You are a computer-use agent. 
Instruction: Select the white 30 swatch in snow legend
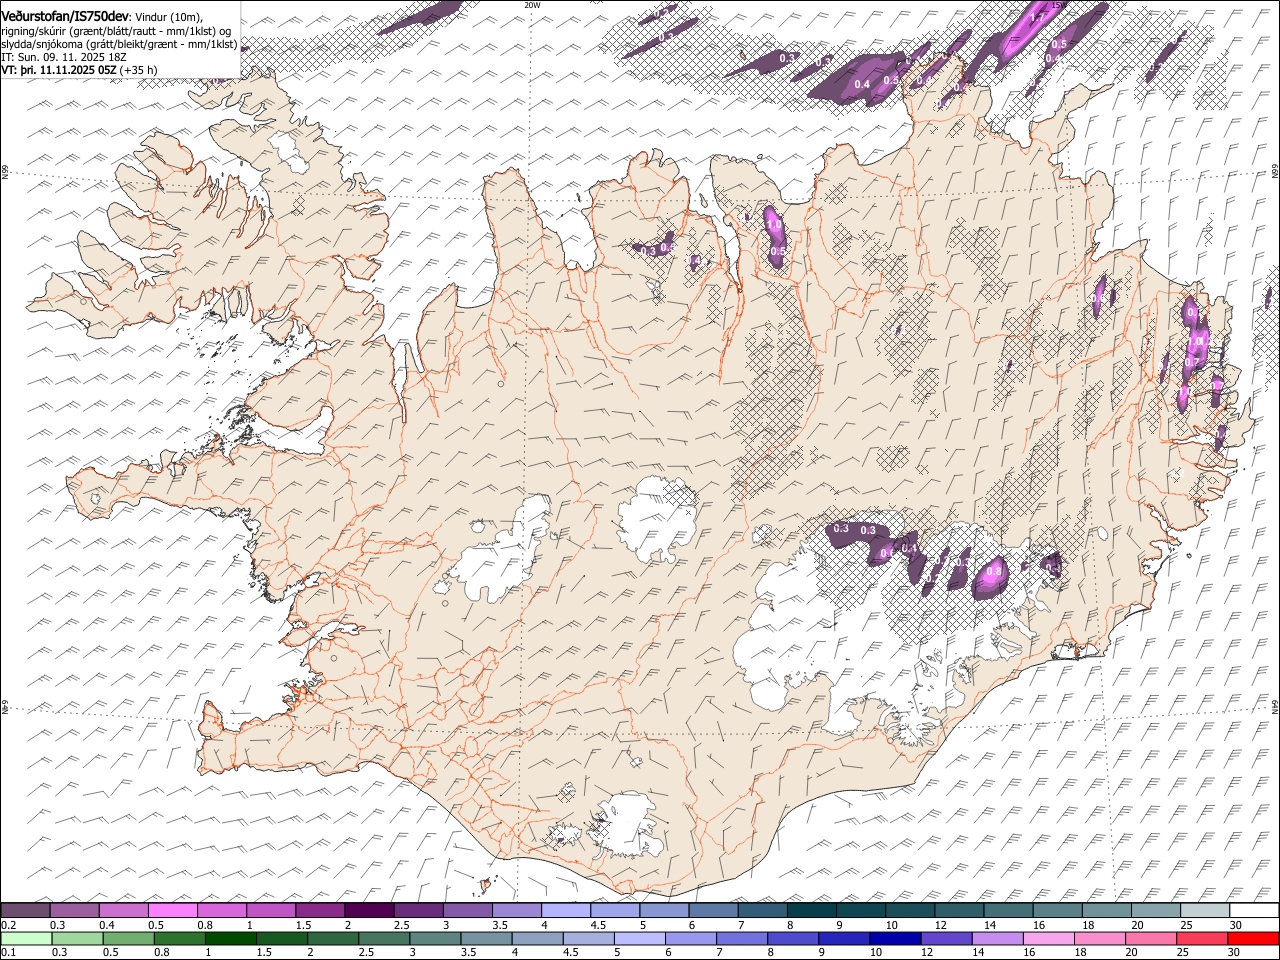tap(1254, 911)
